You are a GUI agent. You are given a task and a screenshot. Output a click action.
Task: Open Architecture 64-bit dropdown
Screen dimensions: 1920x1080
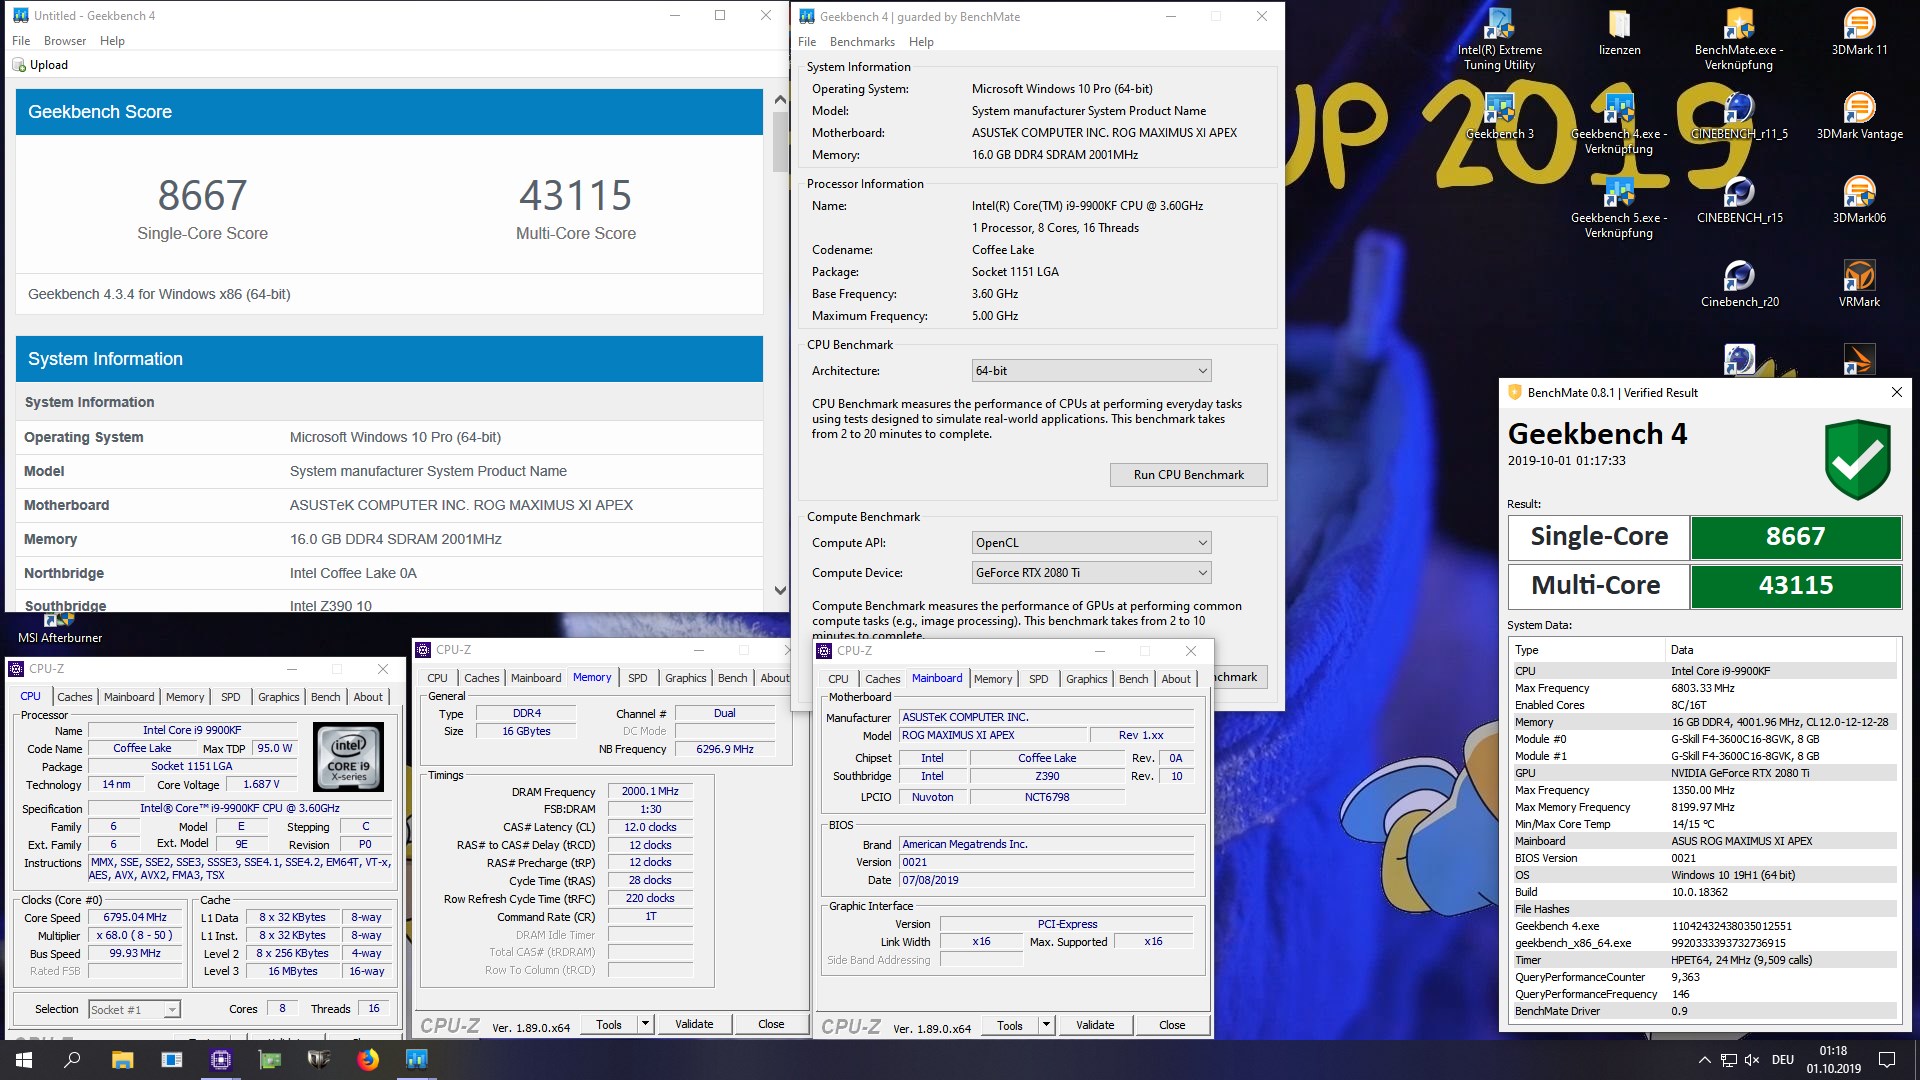pos(1091,371)
